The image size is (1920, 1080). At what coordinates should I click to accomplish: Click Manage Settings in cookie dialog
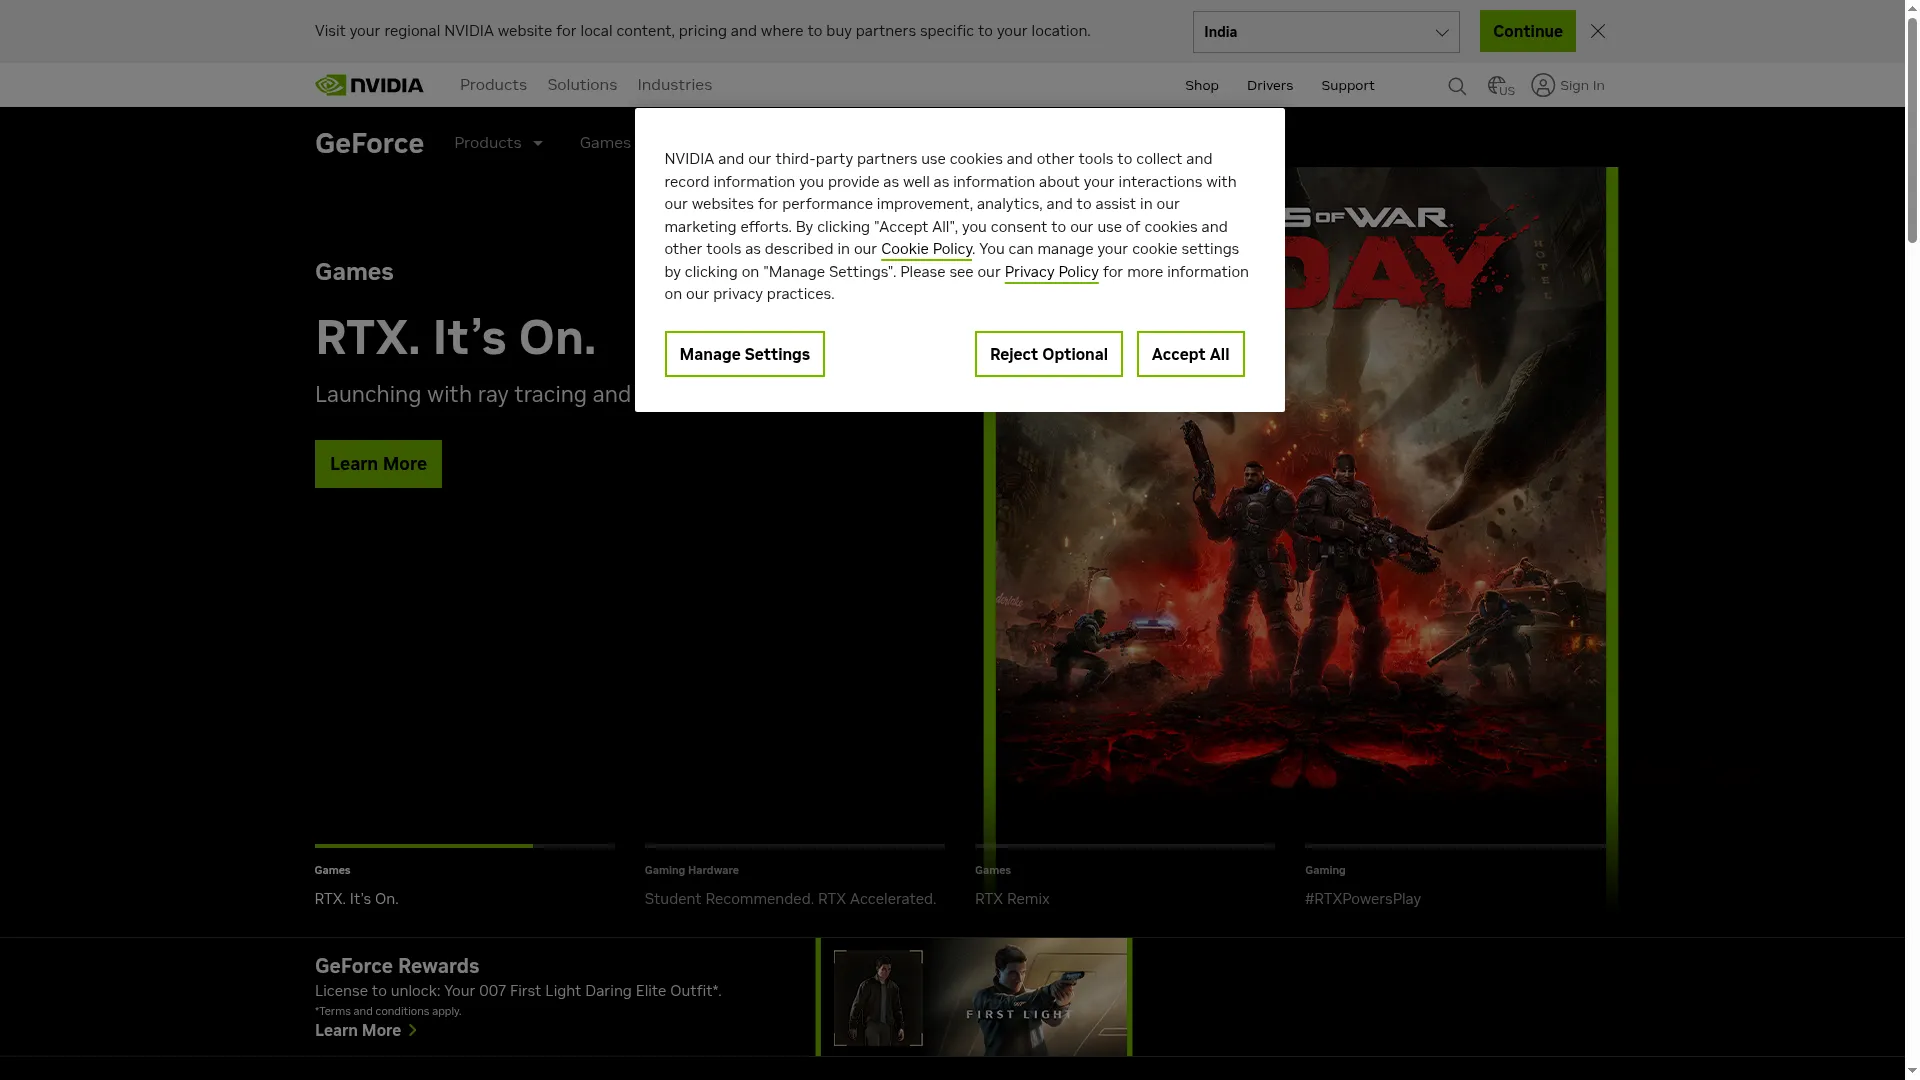(x=745, y=354)
